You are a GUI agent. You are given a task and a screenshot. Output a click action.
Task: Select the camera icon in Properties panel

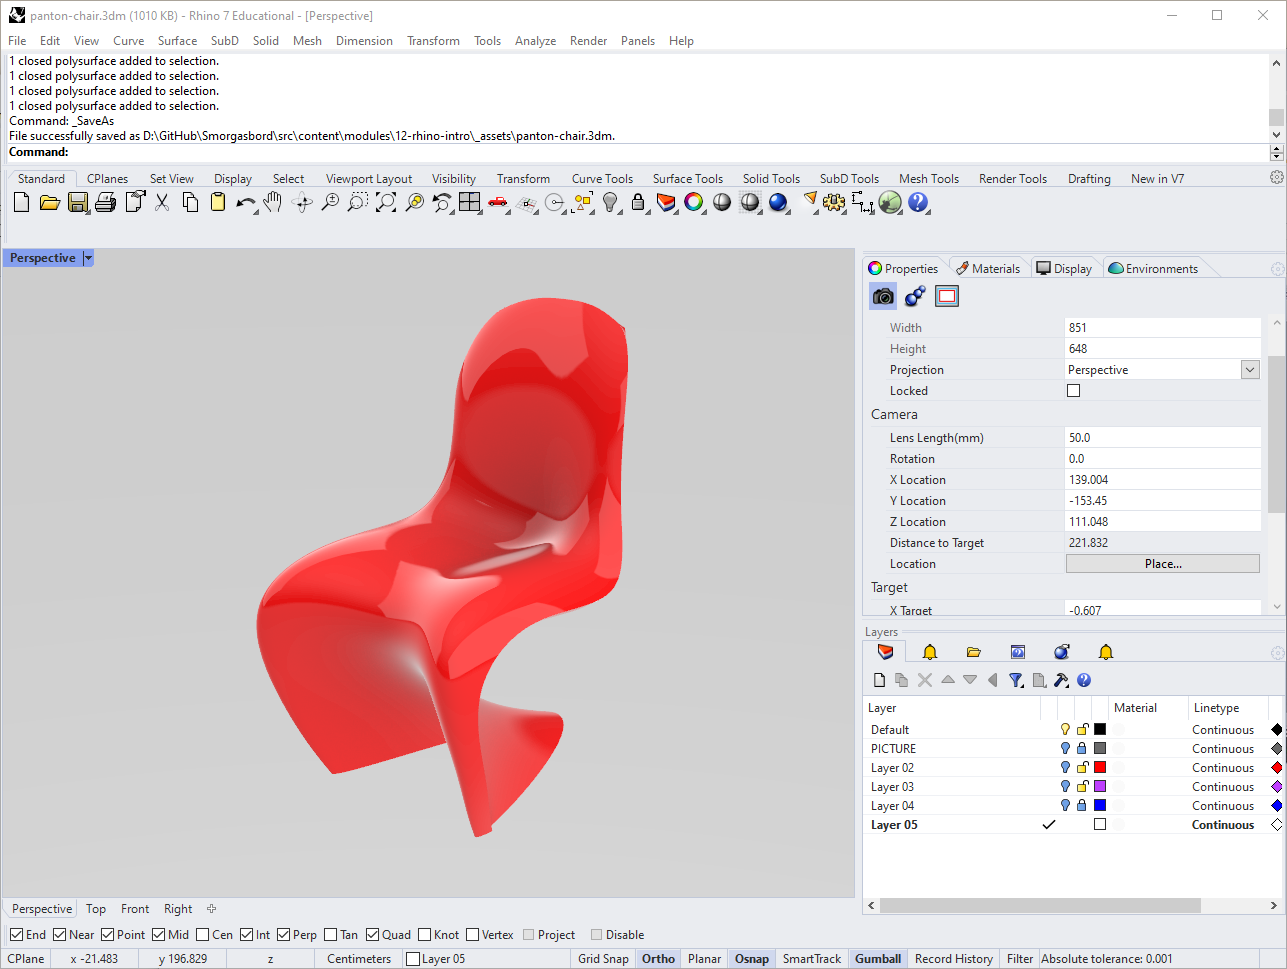point(883,296)
